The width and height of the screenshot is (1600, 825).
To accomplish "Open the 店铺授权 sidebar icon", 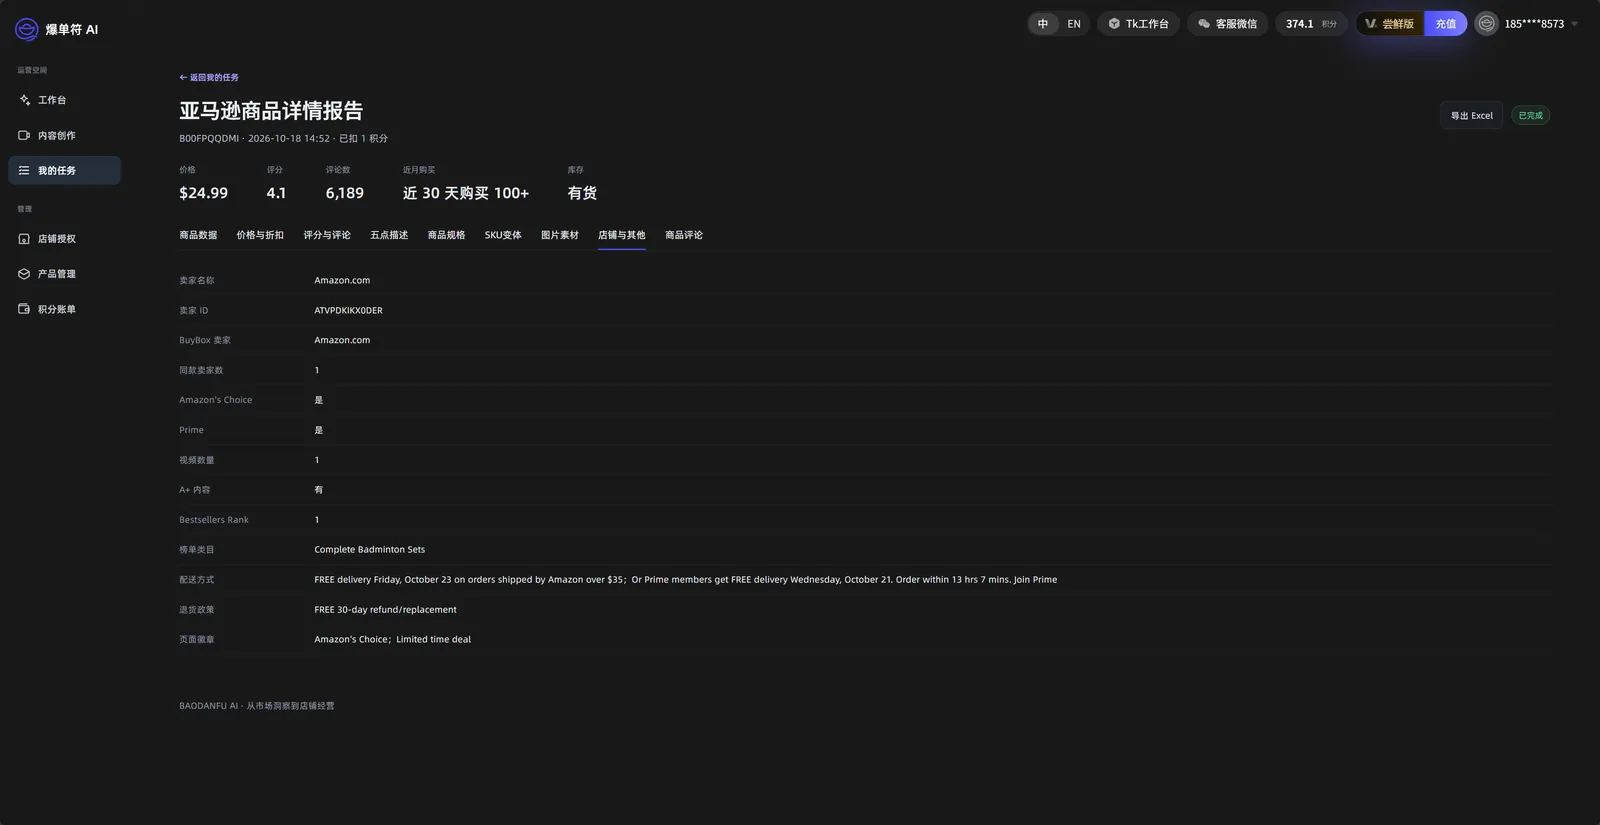I will pyautogui.click(x=24, y=239).
